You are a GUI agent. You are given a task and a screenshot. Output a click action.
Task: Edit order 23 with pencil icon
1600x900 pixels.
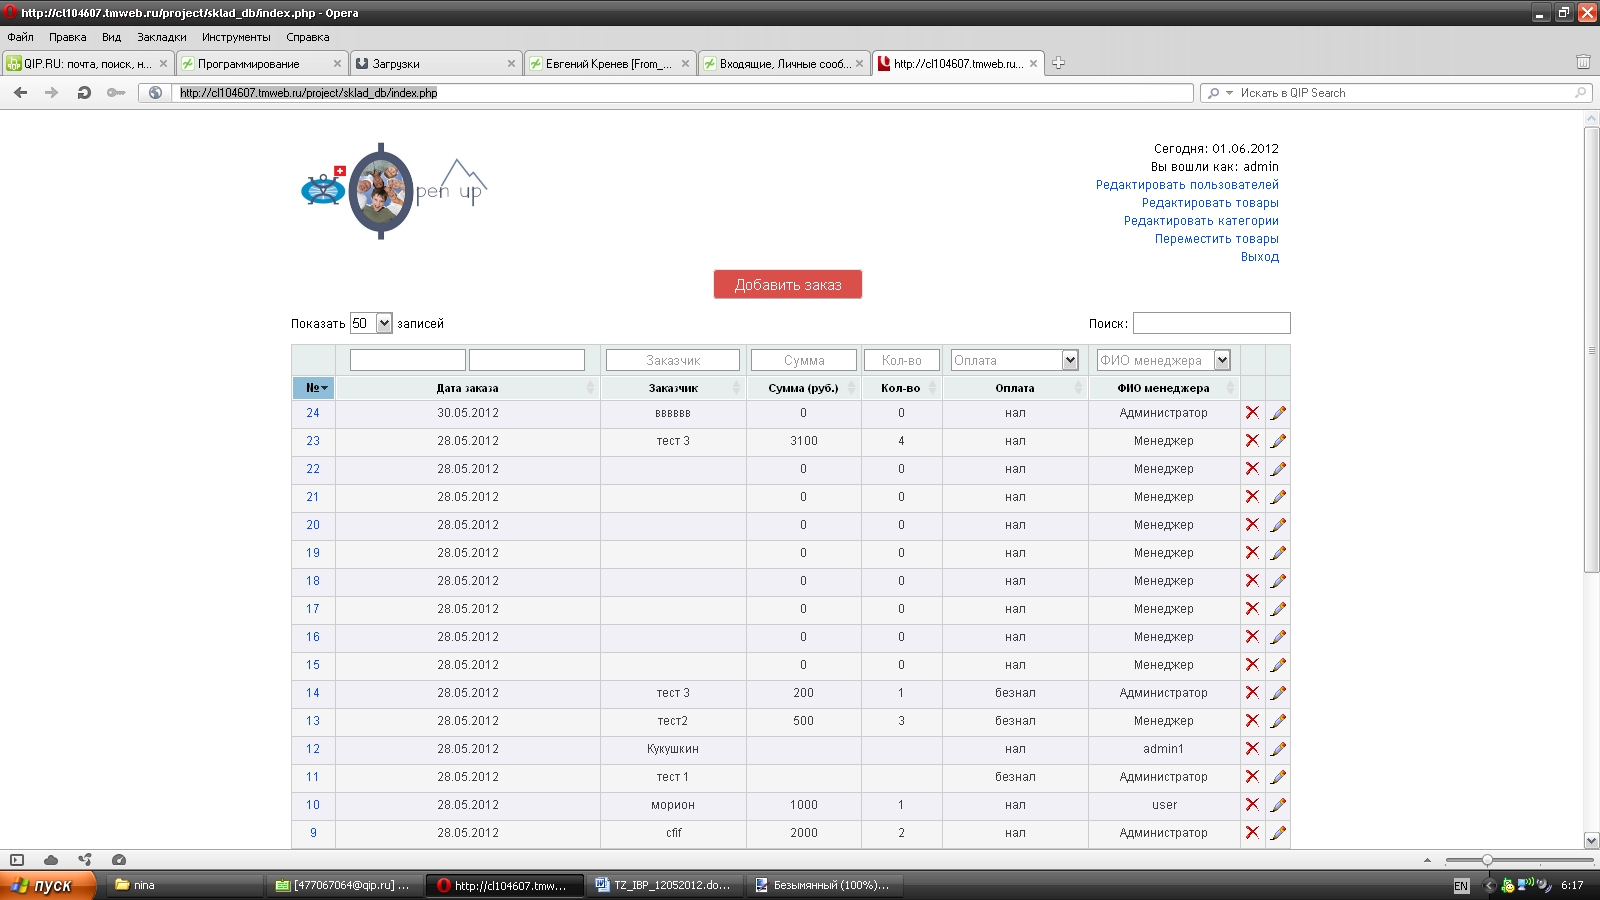pos(1278,440)
